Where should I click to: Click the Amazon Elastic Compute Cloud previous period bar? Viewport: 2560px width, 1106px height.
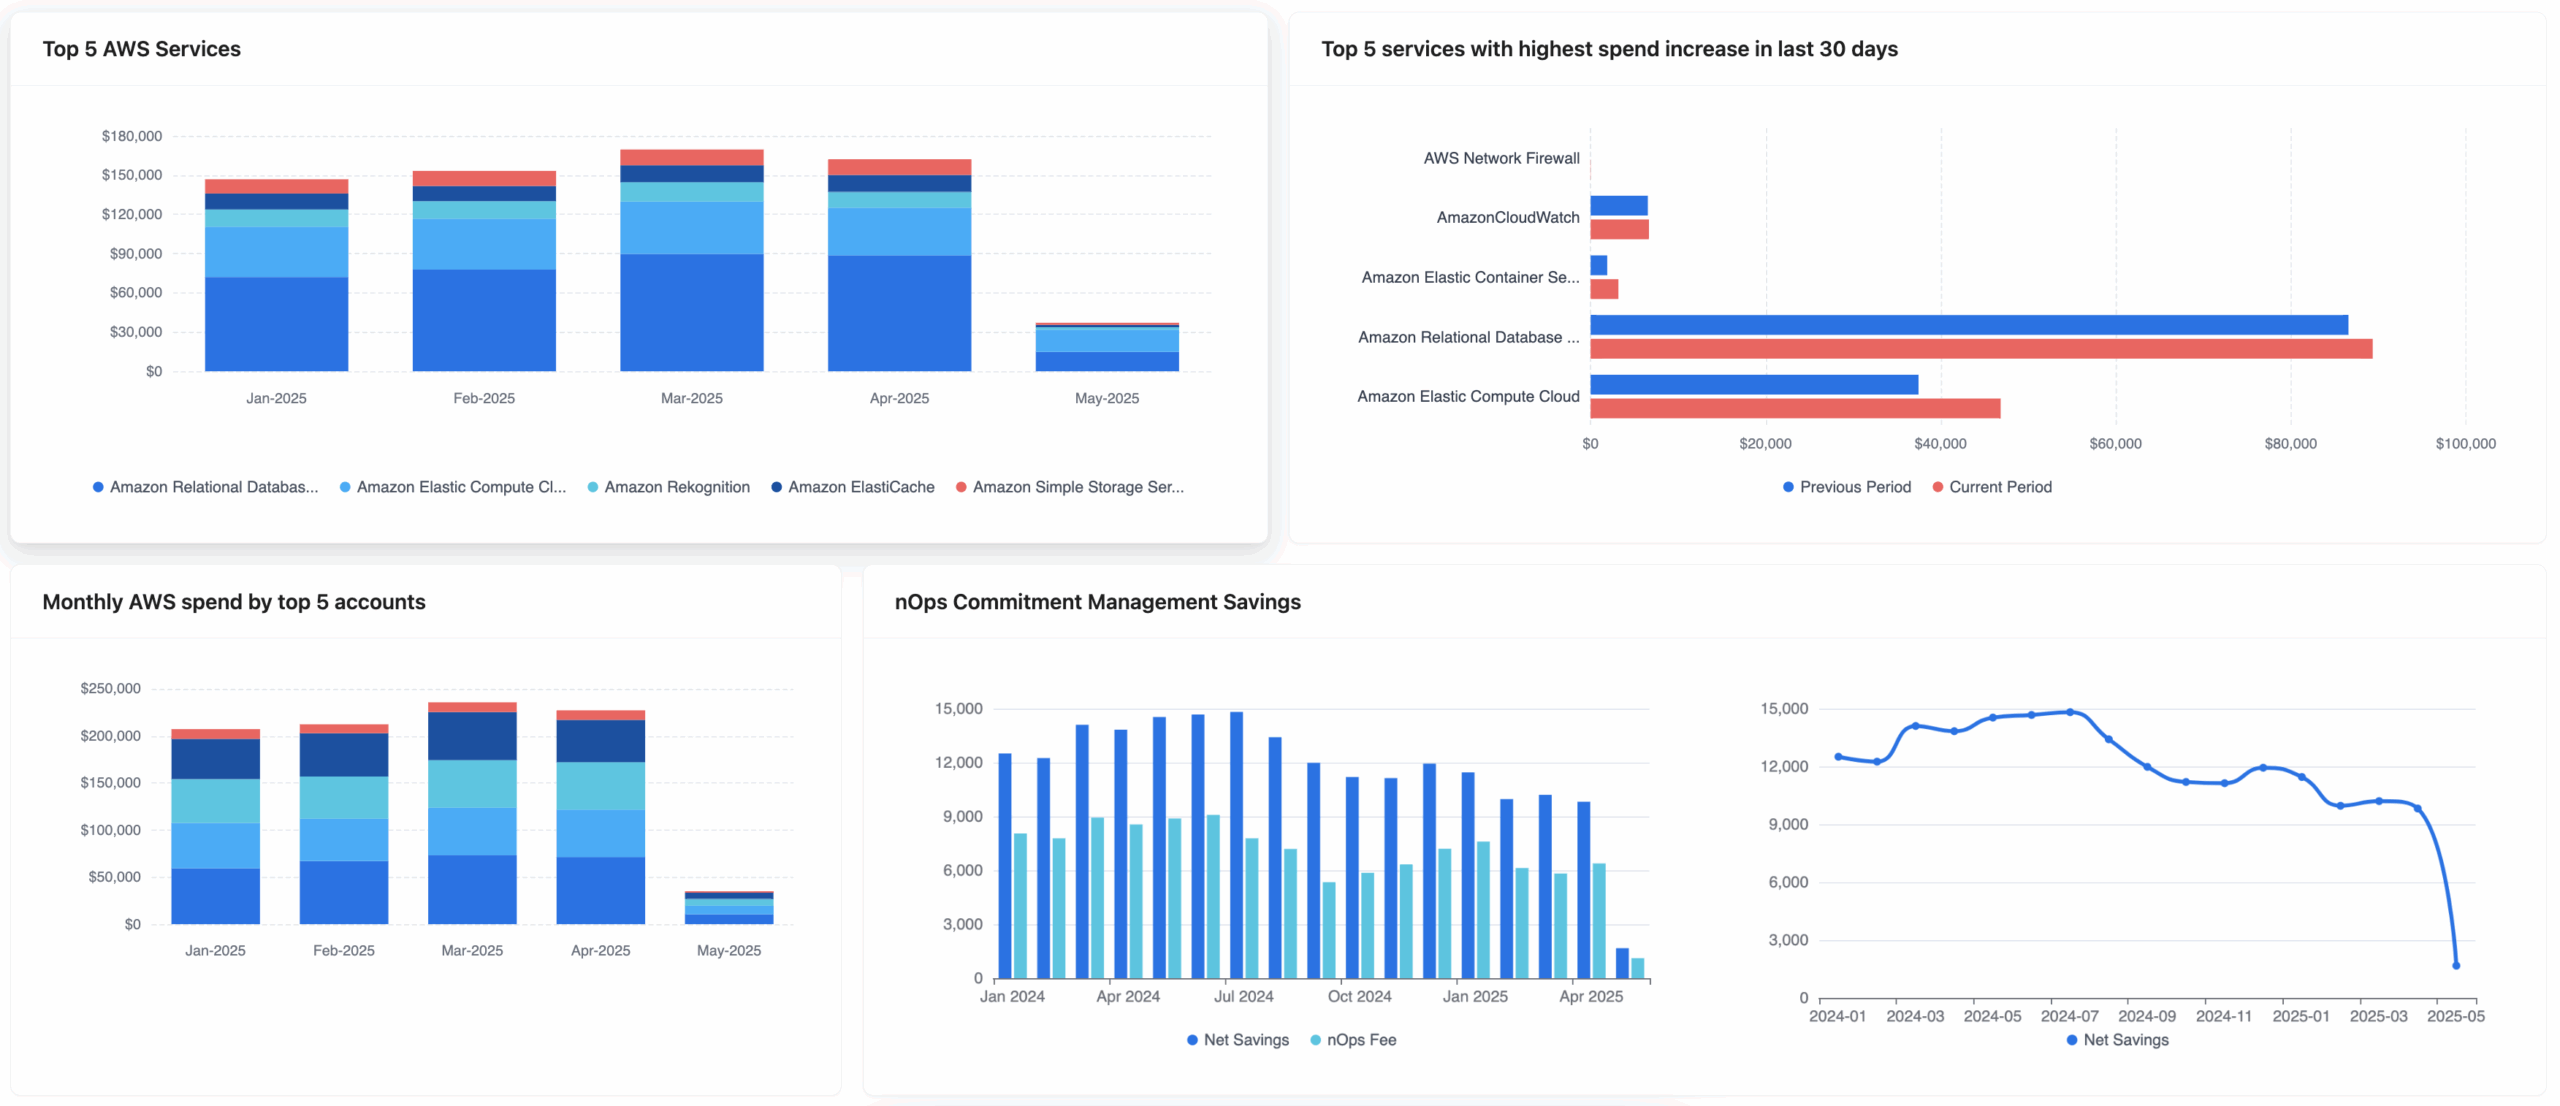[x=1754, y=385]
